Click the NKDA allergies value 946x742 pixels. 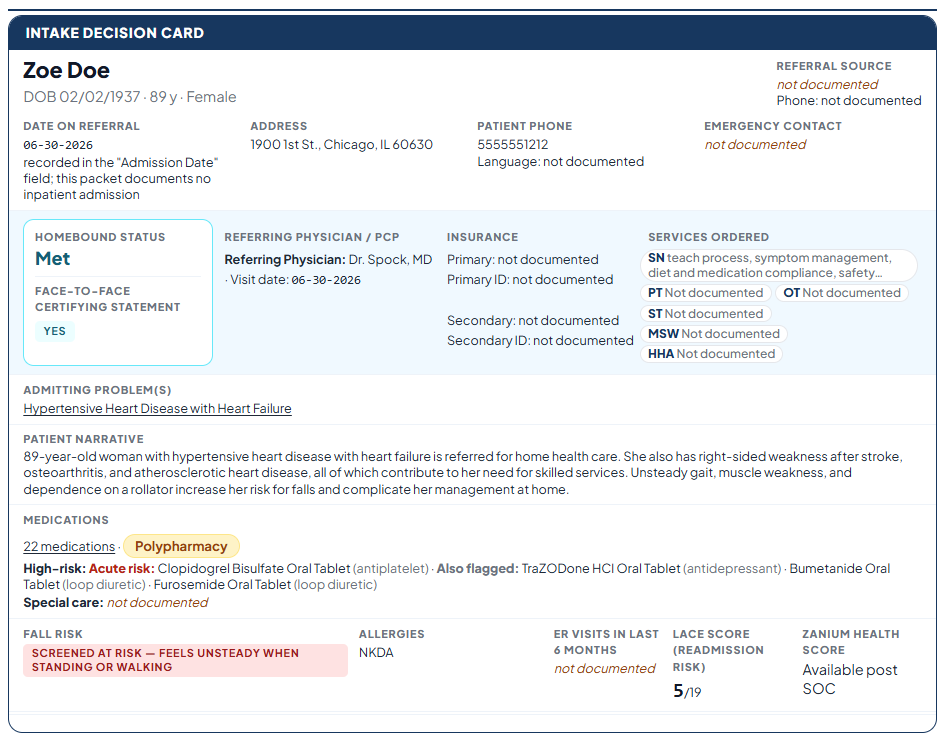click(376, 653)
